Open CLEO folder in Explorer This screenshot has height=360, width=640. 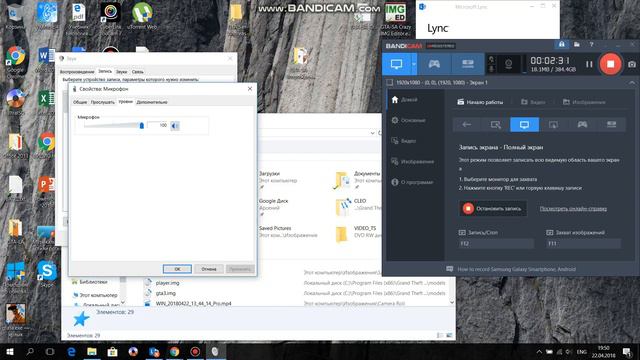click(358, 204)
